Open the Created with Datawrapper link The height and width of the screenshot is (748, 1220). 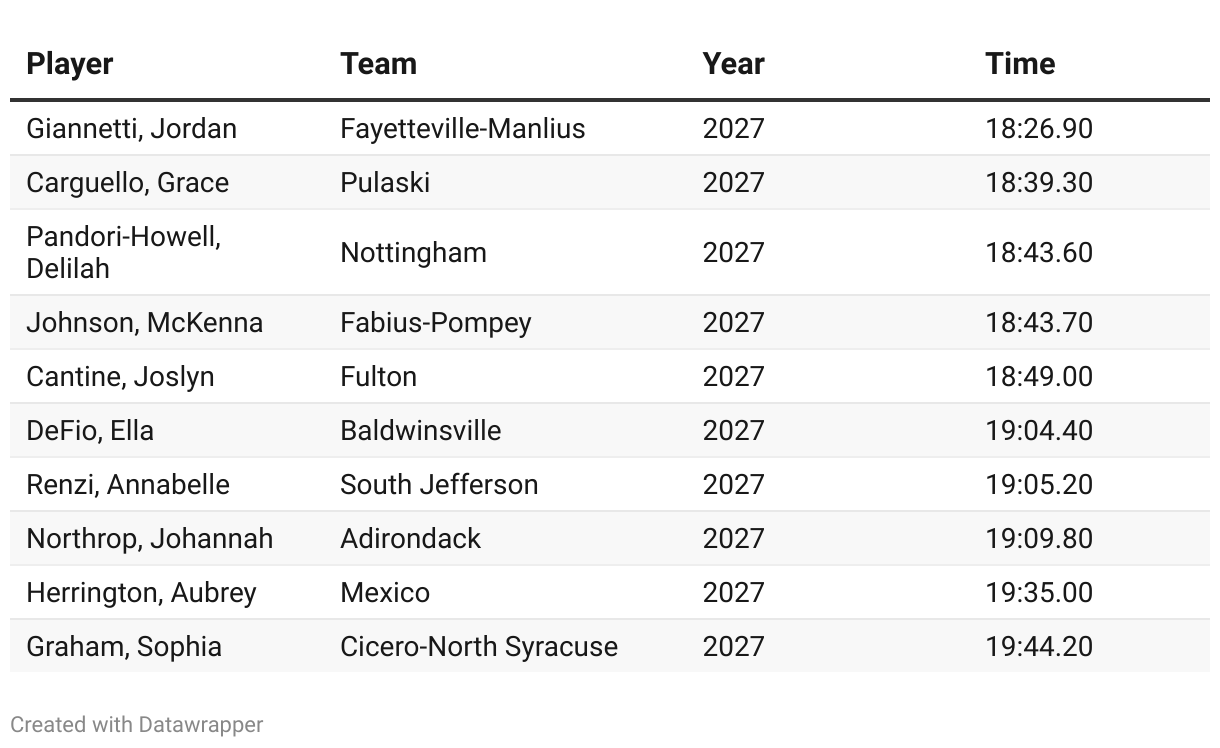(137, 725)
